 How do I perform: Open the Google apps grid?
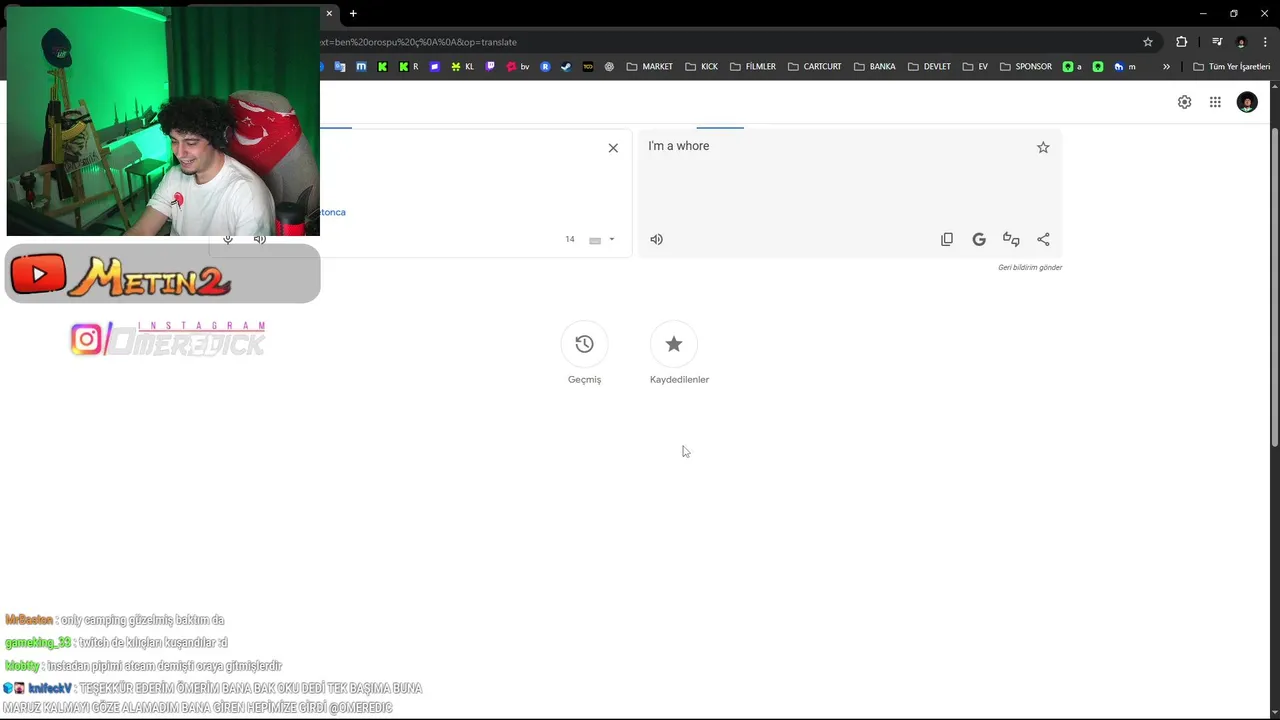click(x=1215, y=102)
